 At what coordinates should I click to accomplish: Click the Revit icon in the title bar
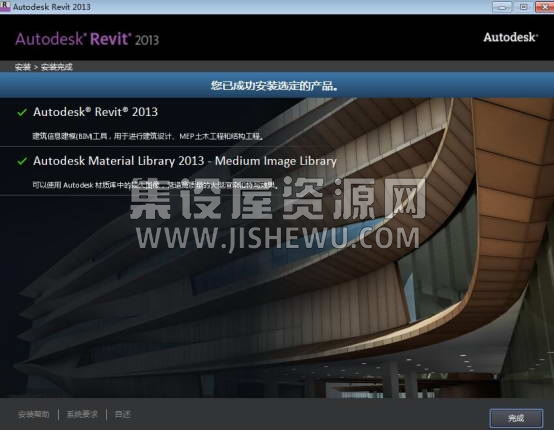[x=5, y=6]
